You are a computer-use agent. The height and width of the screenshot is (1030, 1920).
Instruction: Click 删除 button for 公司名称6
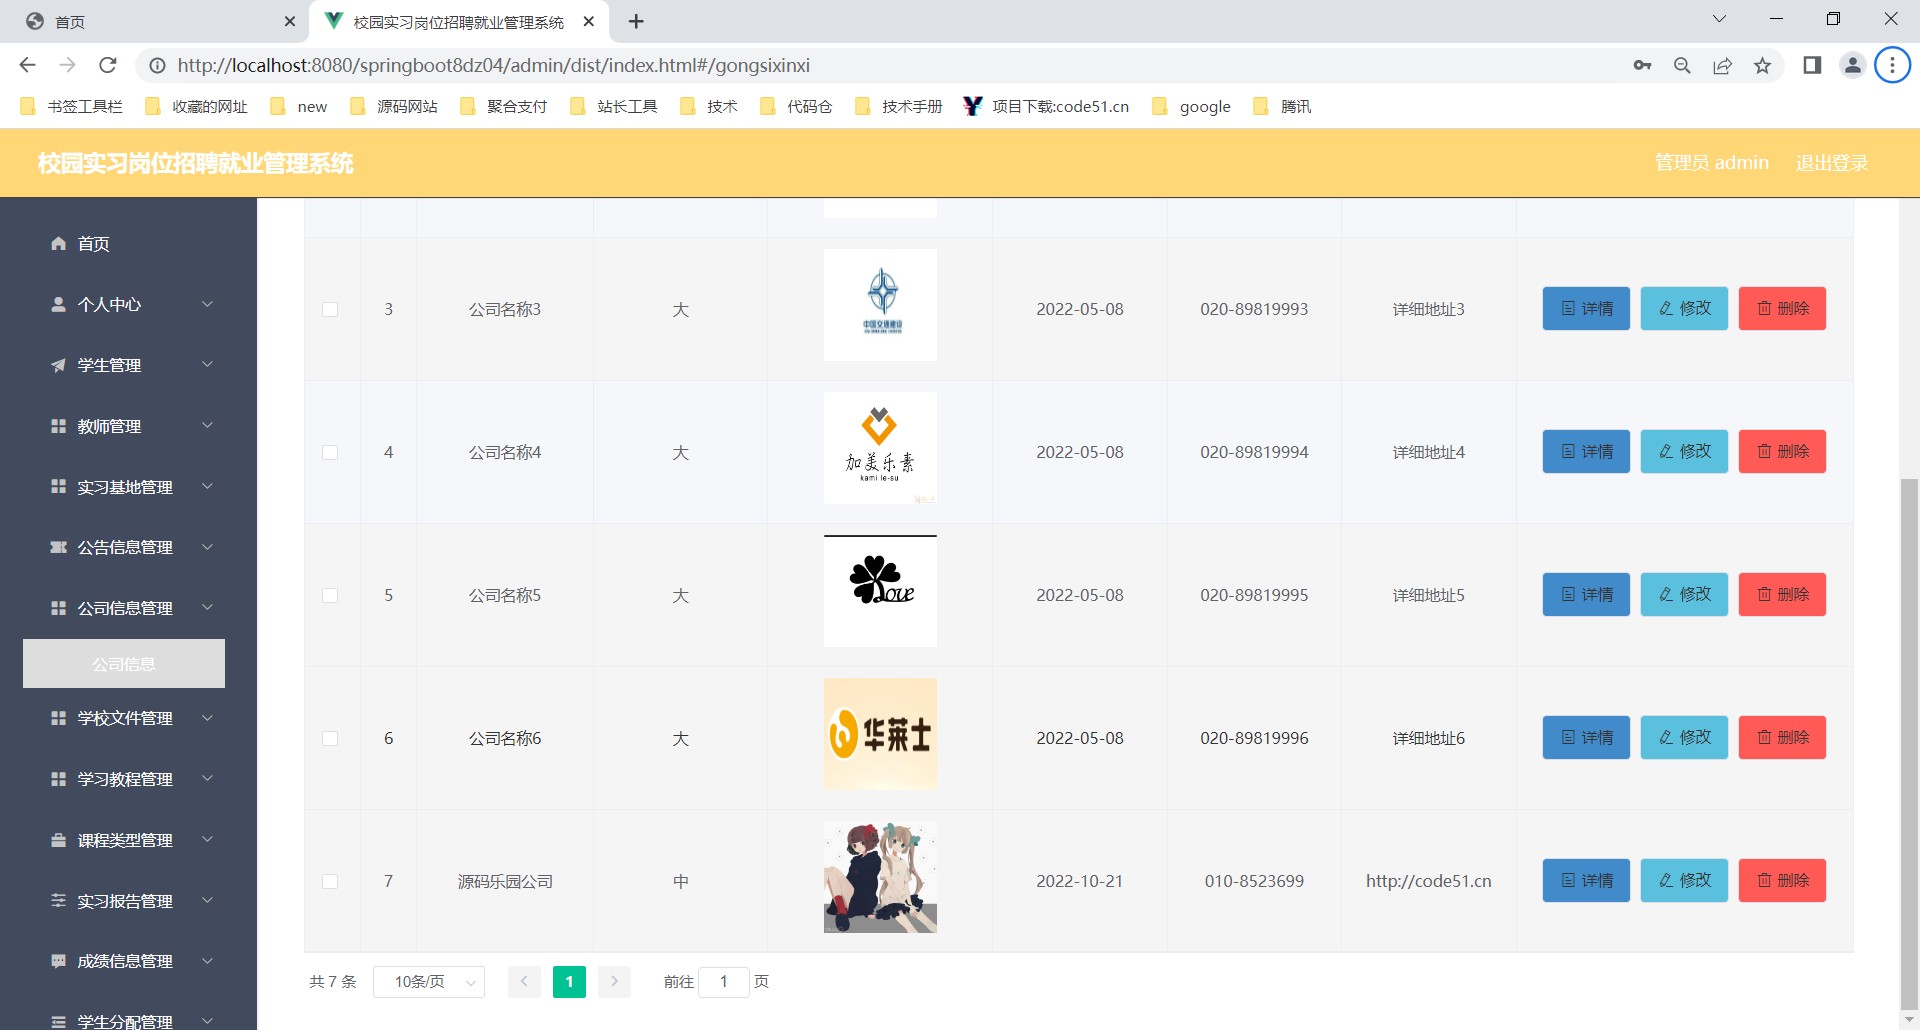tap(1782, 738)
